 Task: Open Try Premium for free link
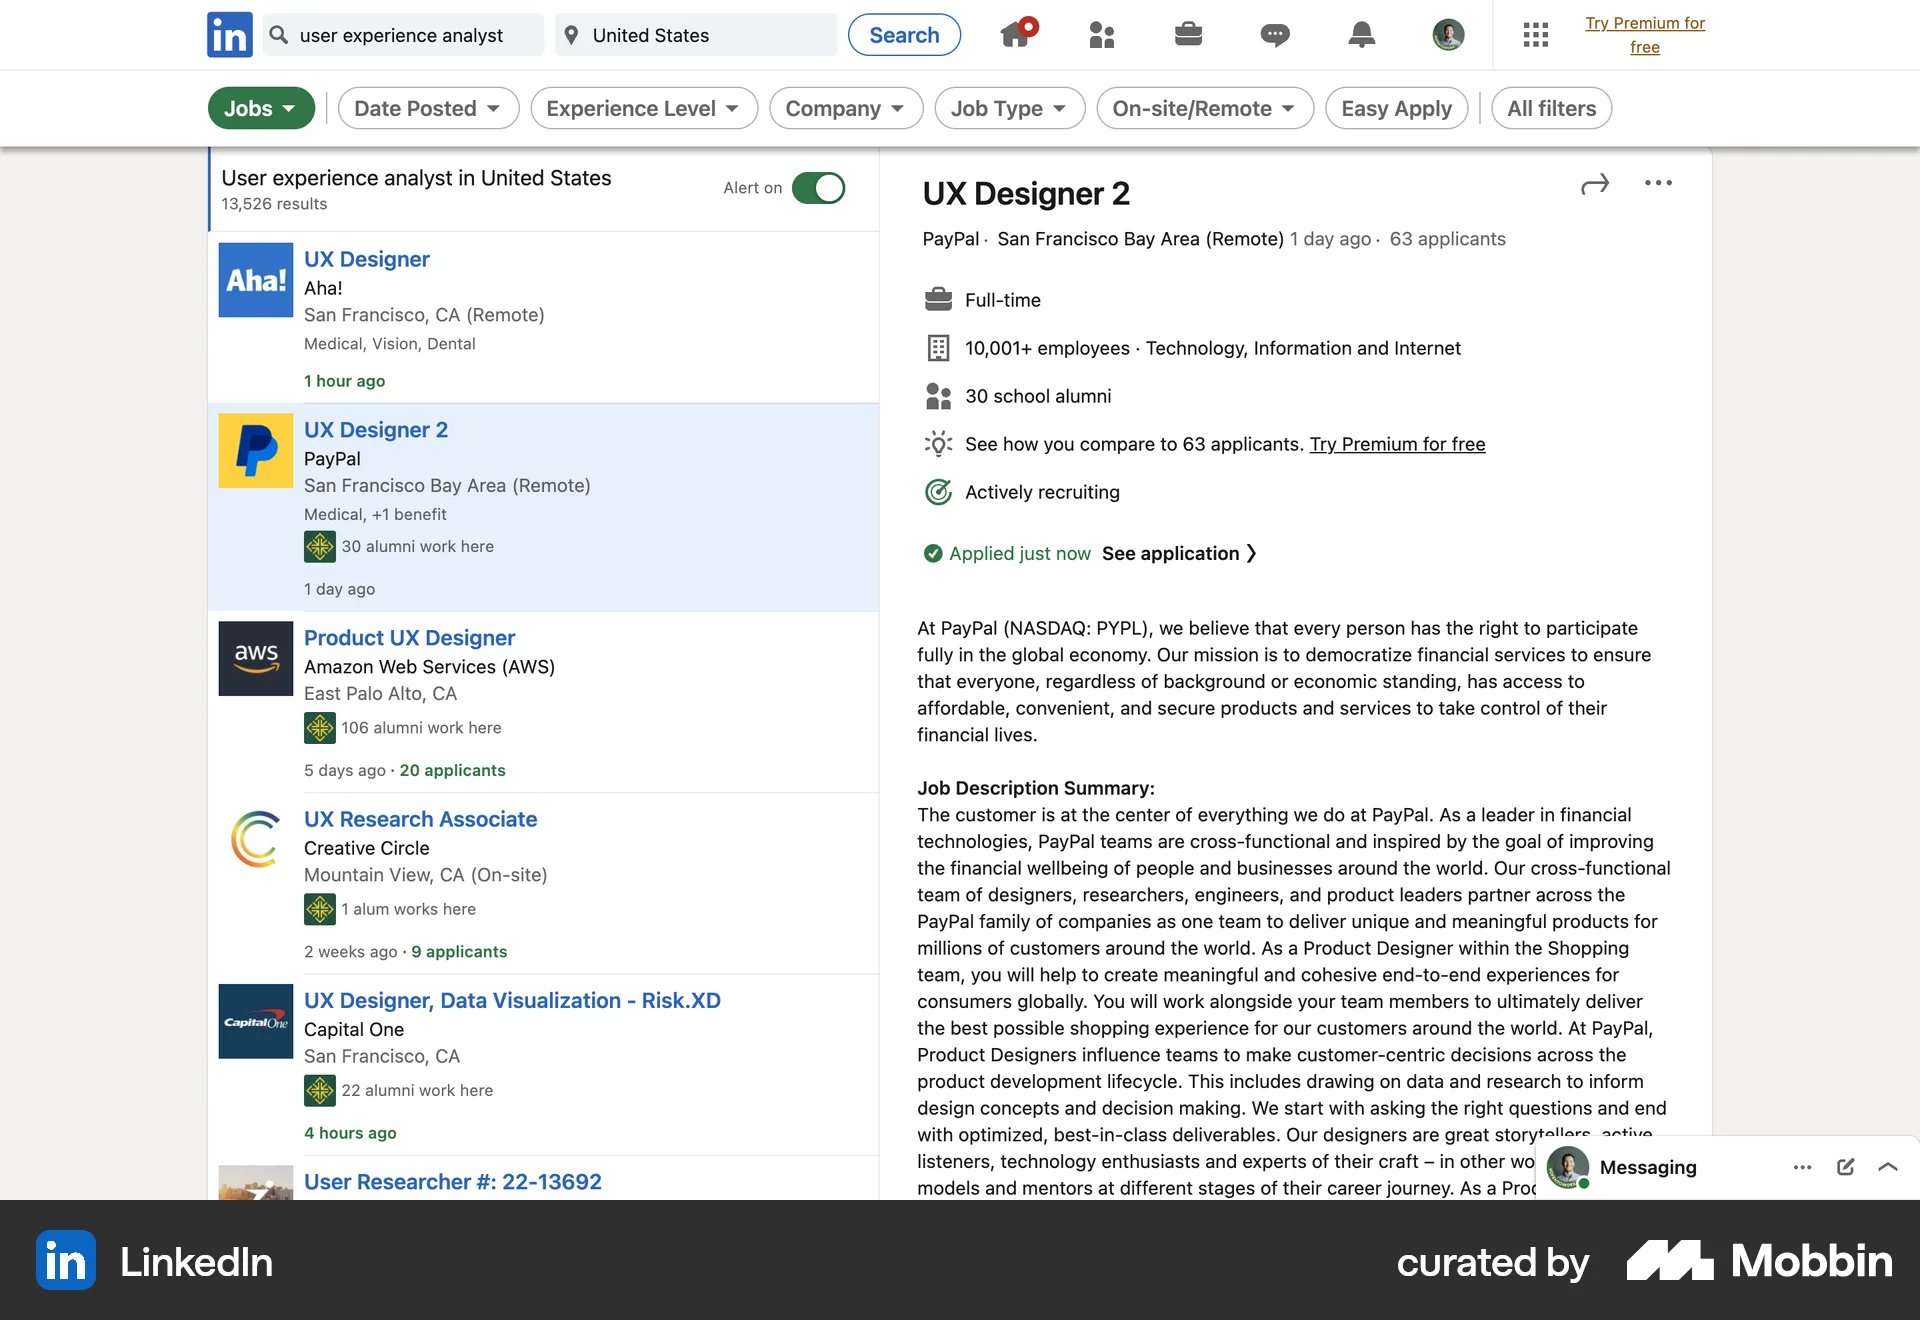point(1646,34)
